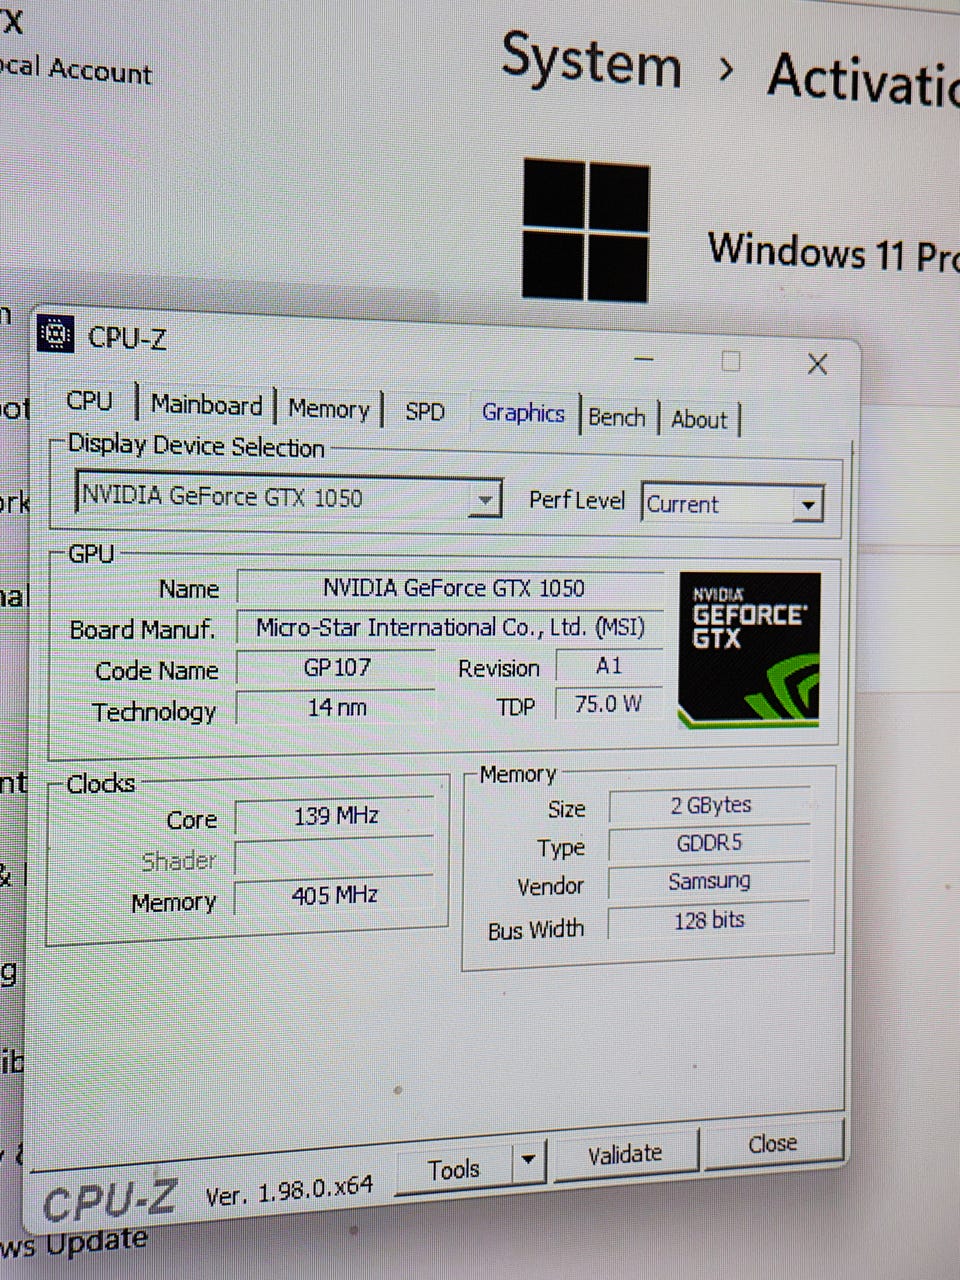Viewport: 960px width, 1280px height.
Task: Click the 75.0 W TDP value
Action: click(x=608, y=704)
